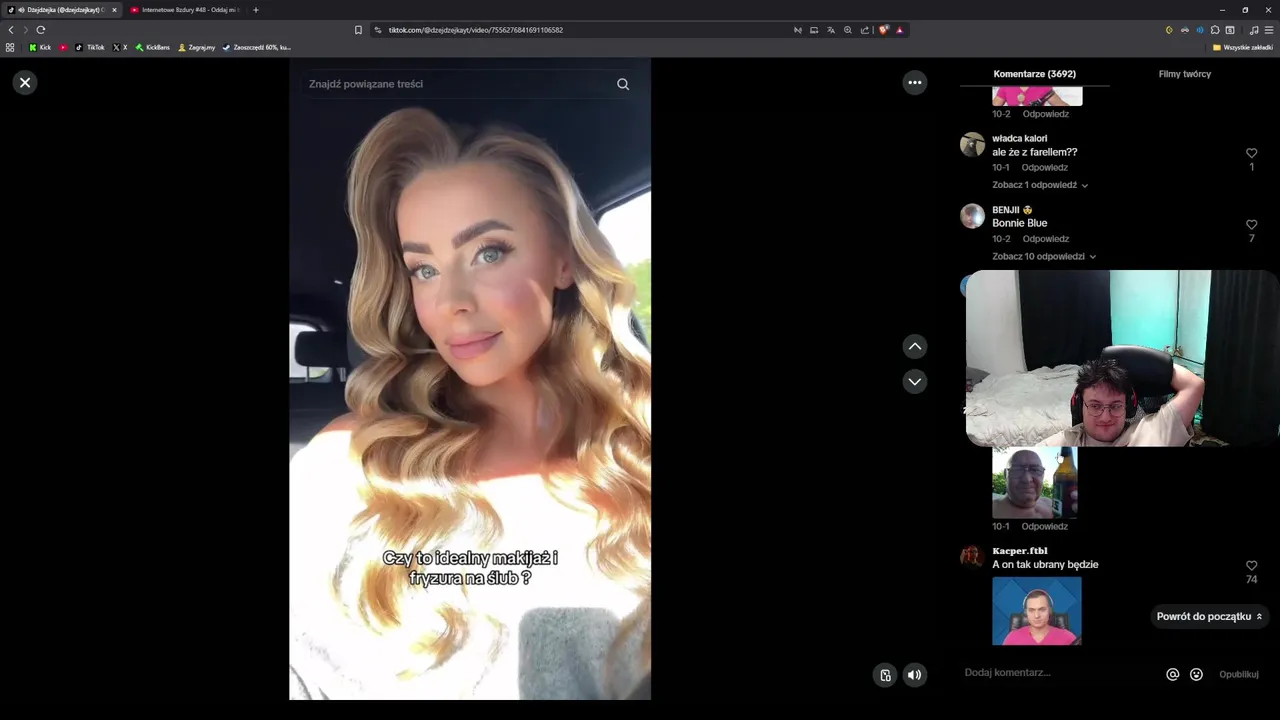1280x720 pixels.
Task: Open the Zaoszczędź 60% Steam bookmark
Action: coord(257,47)
